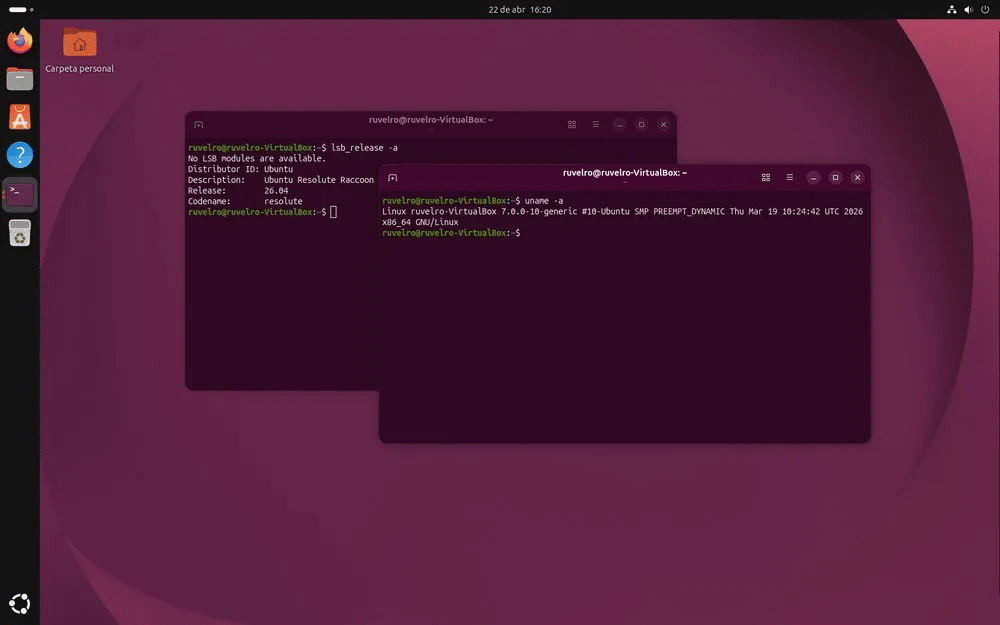Click the 'Ubuntu Resolute Raccoon' description text
Viewport: 1000px width, 625px height.
pos(319,180)
